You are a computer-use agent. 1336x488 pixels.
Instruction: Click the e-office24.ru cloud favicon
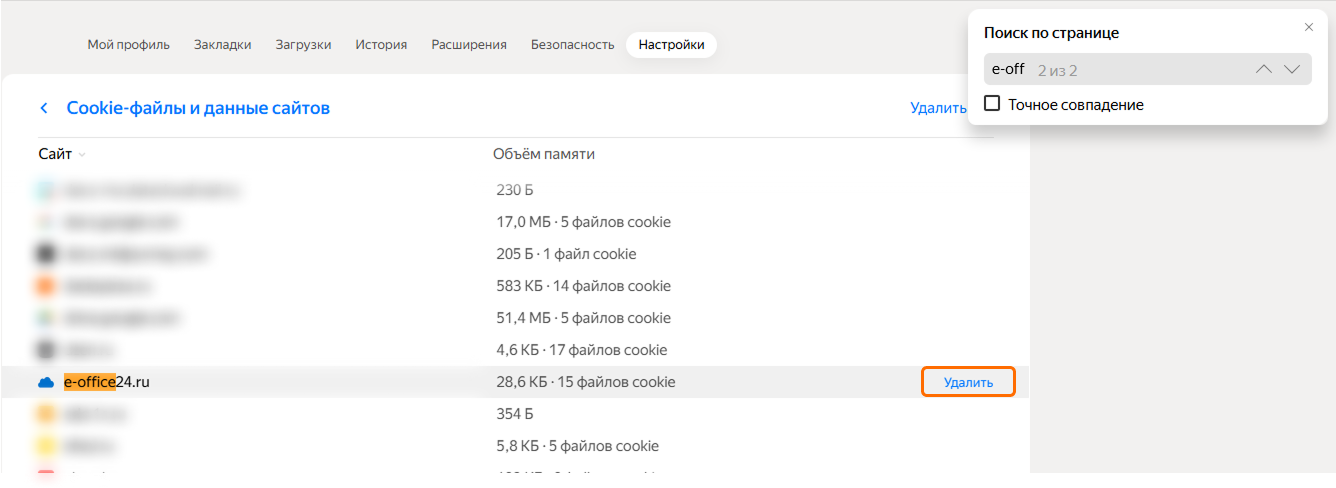45,382
